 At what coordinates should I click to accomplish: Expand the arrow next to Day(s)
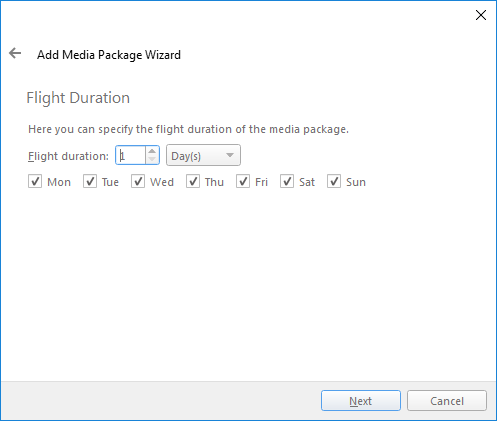(x=230, y=155)
